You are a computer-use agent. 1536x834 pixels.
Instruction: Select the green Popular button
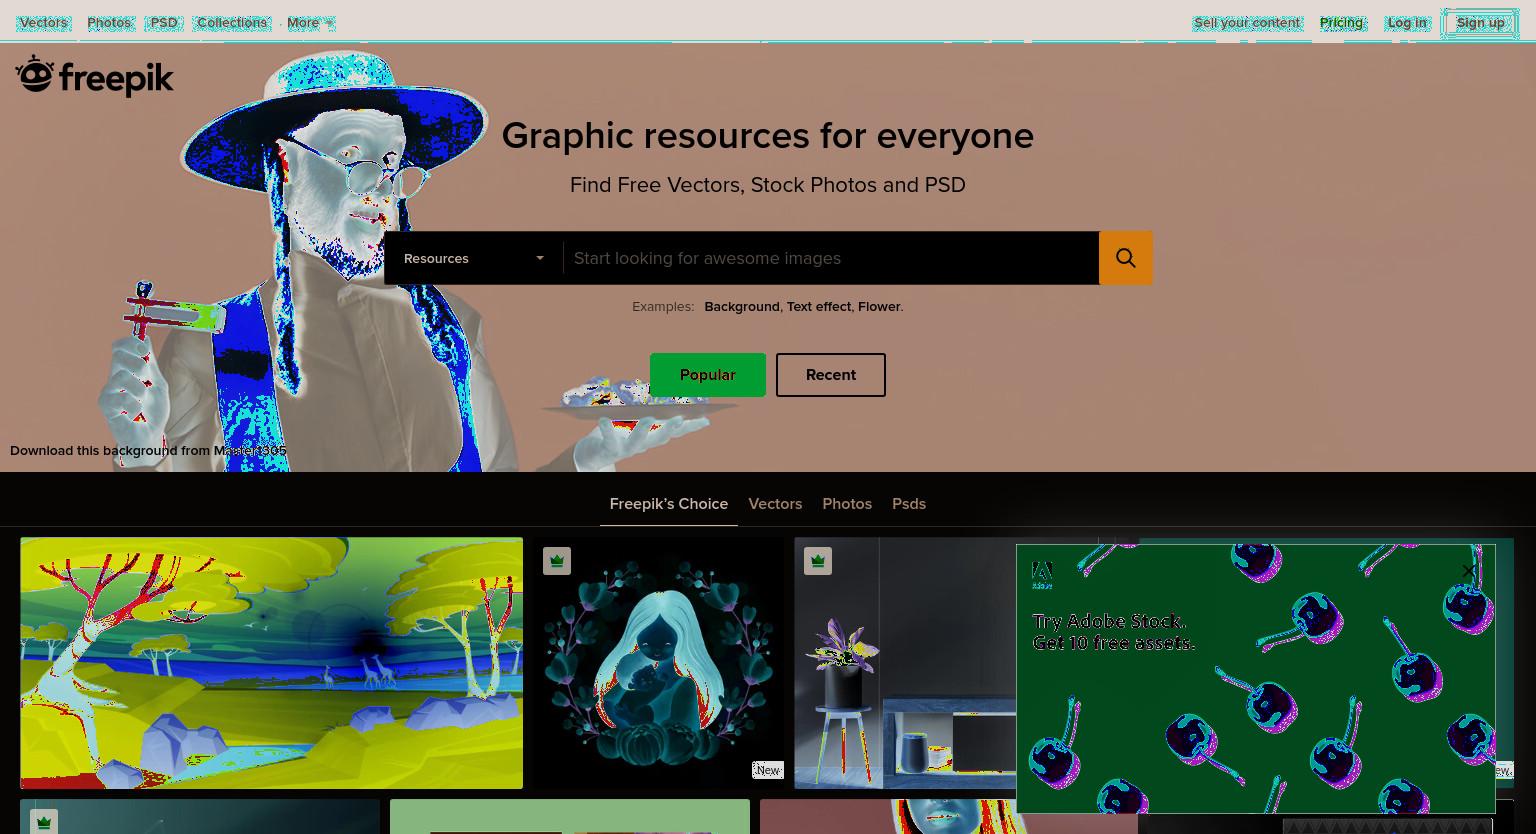pyautogui.click(x=708, y=375)
